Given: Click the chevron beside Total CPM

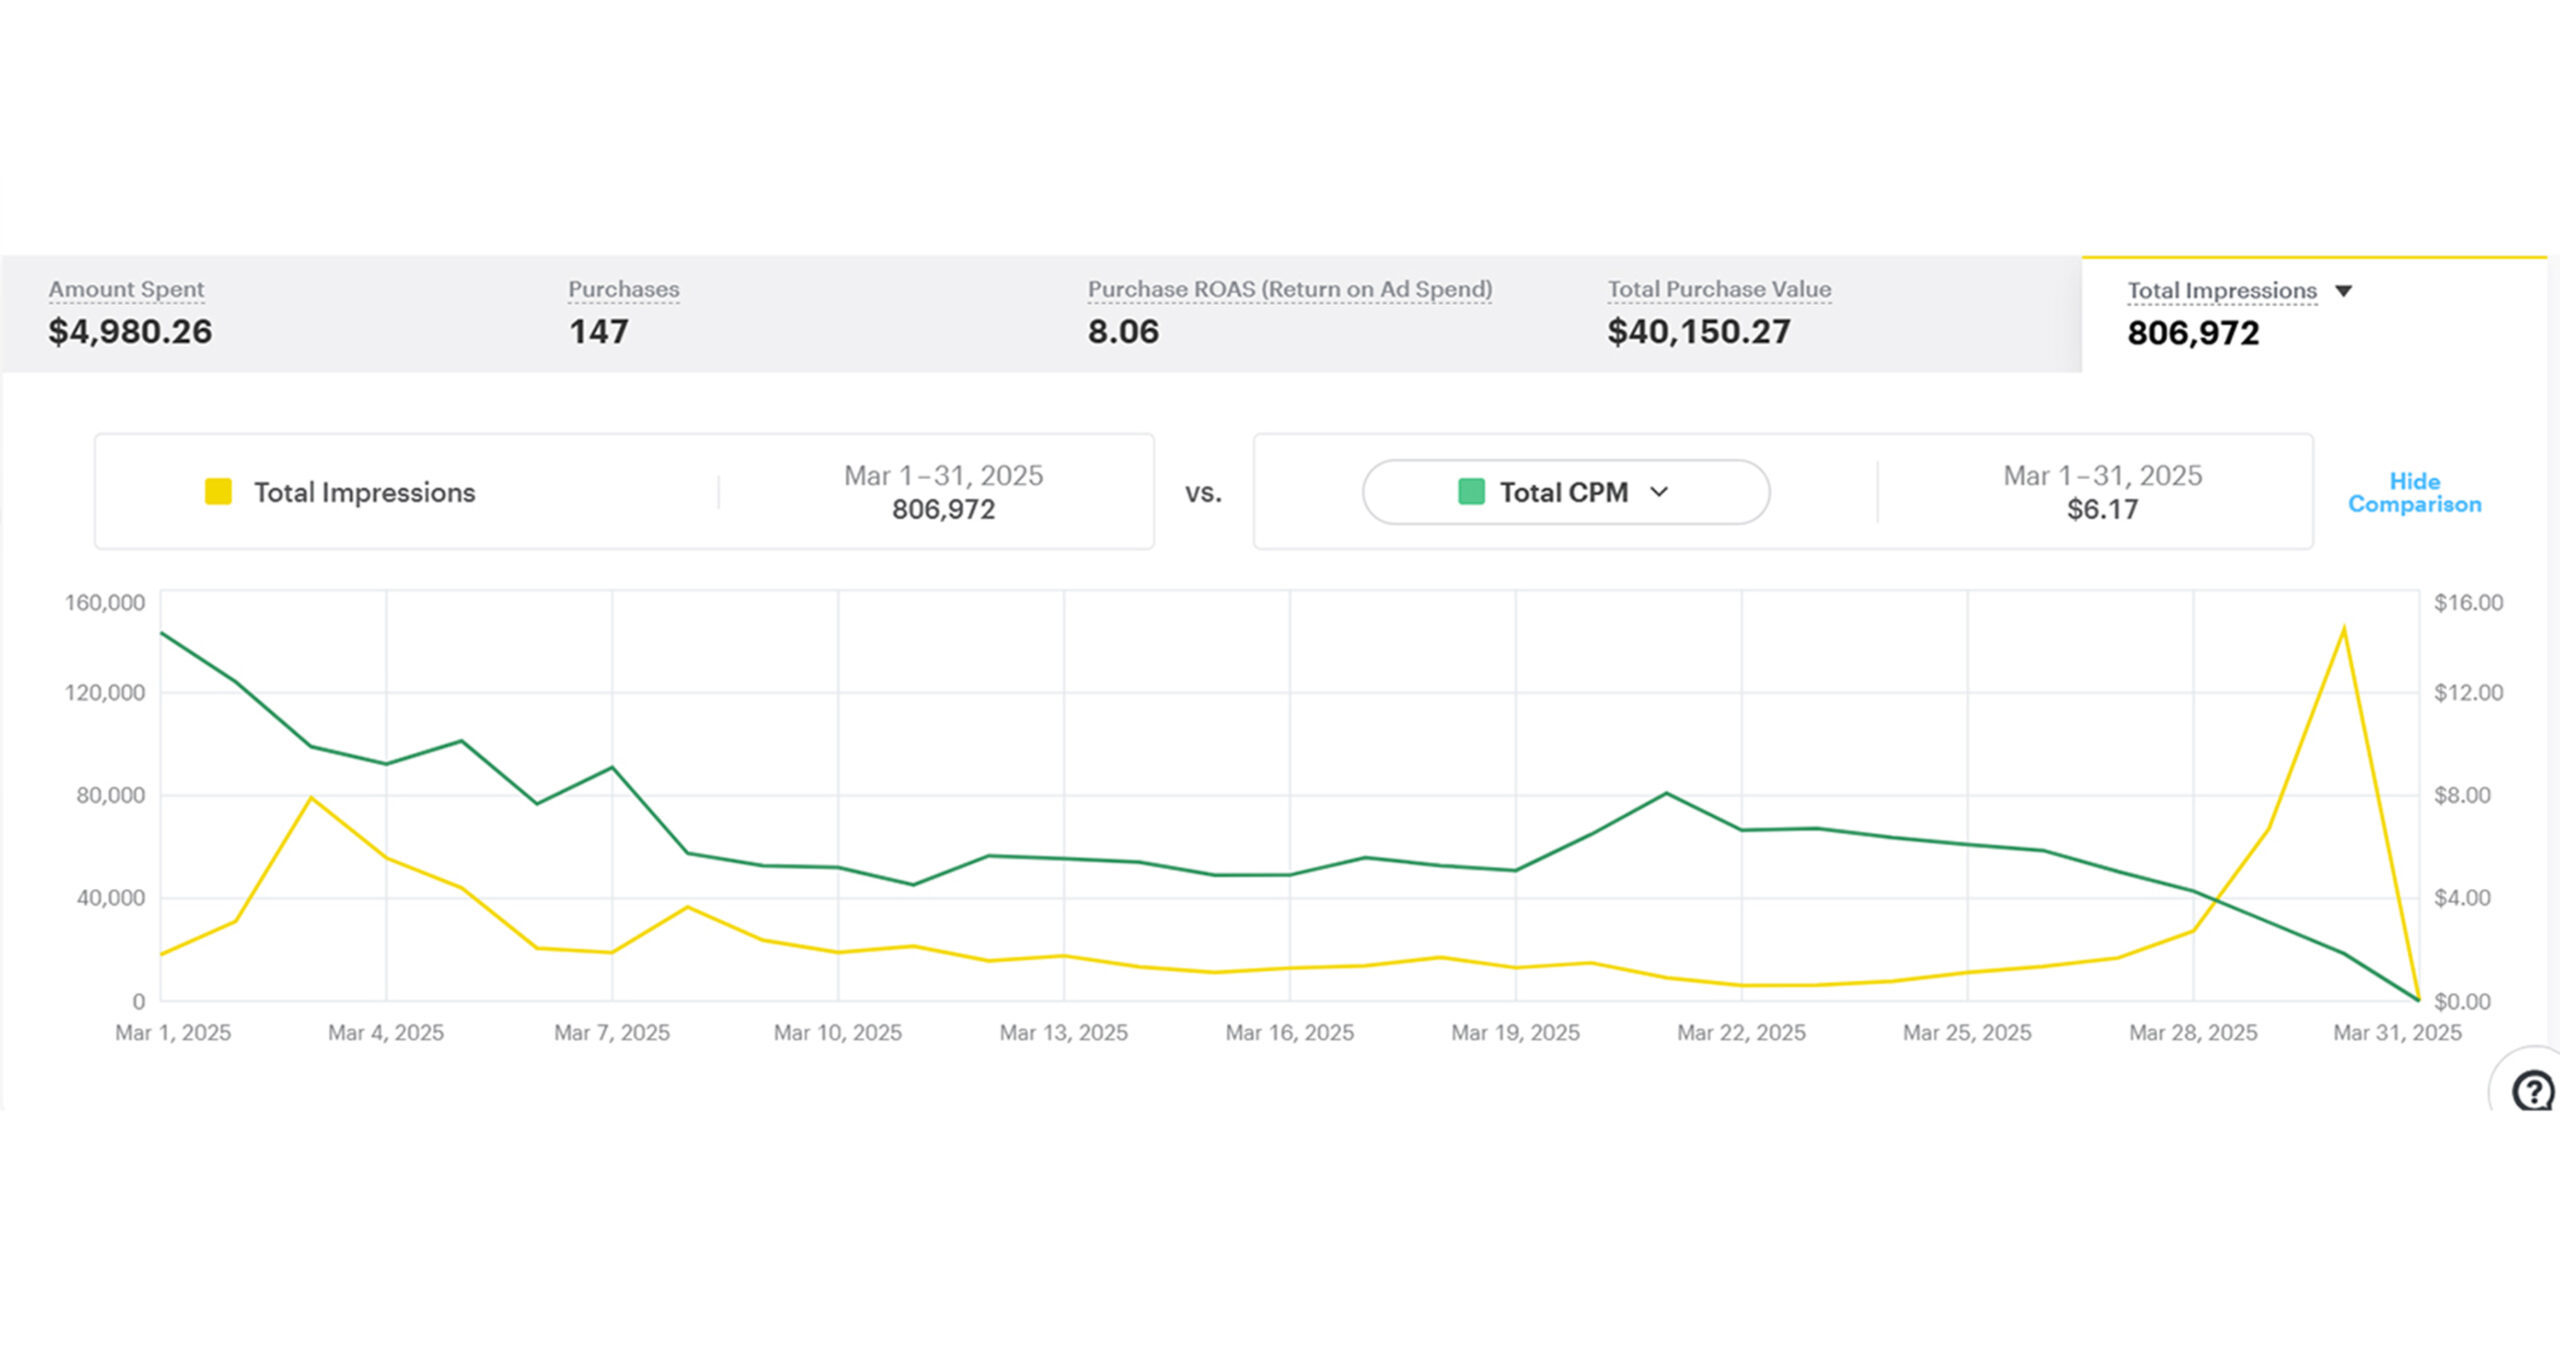Looking at the screenshot, I should 1659,492.
